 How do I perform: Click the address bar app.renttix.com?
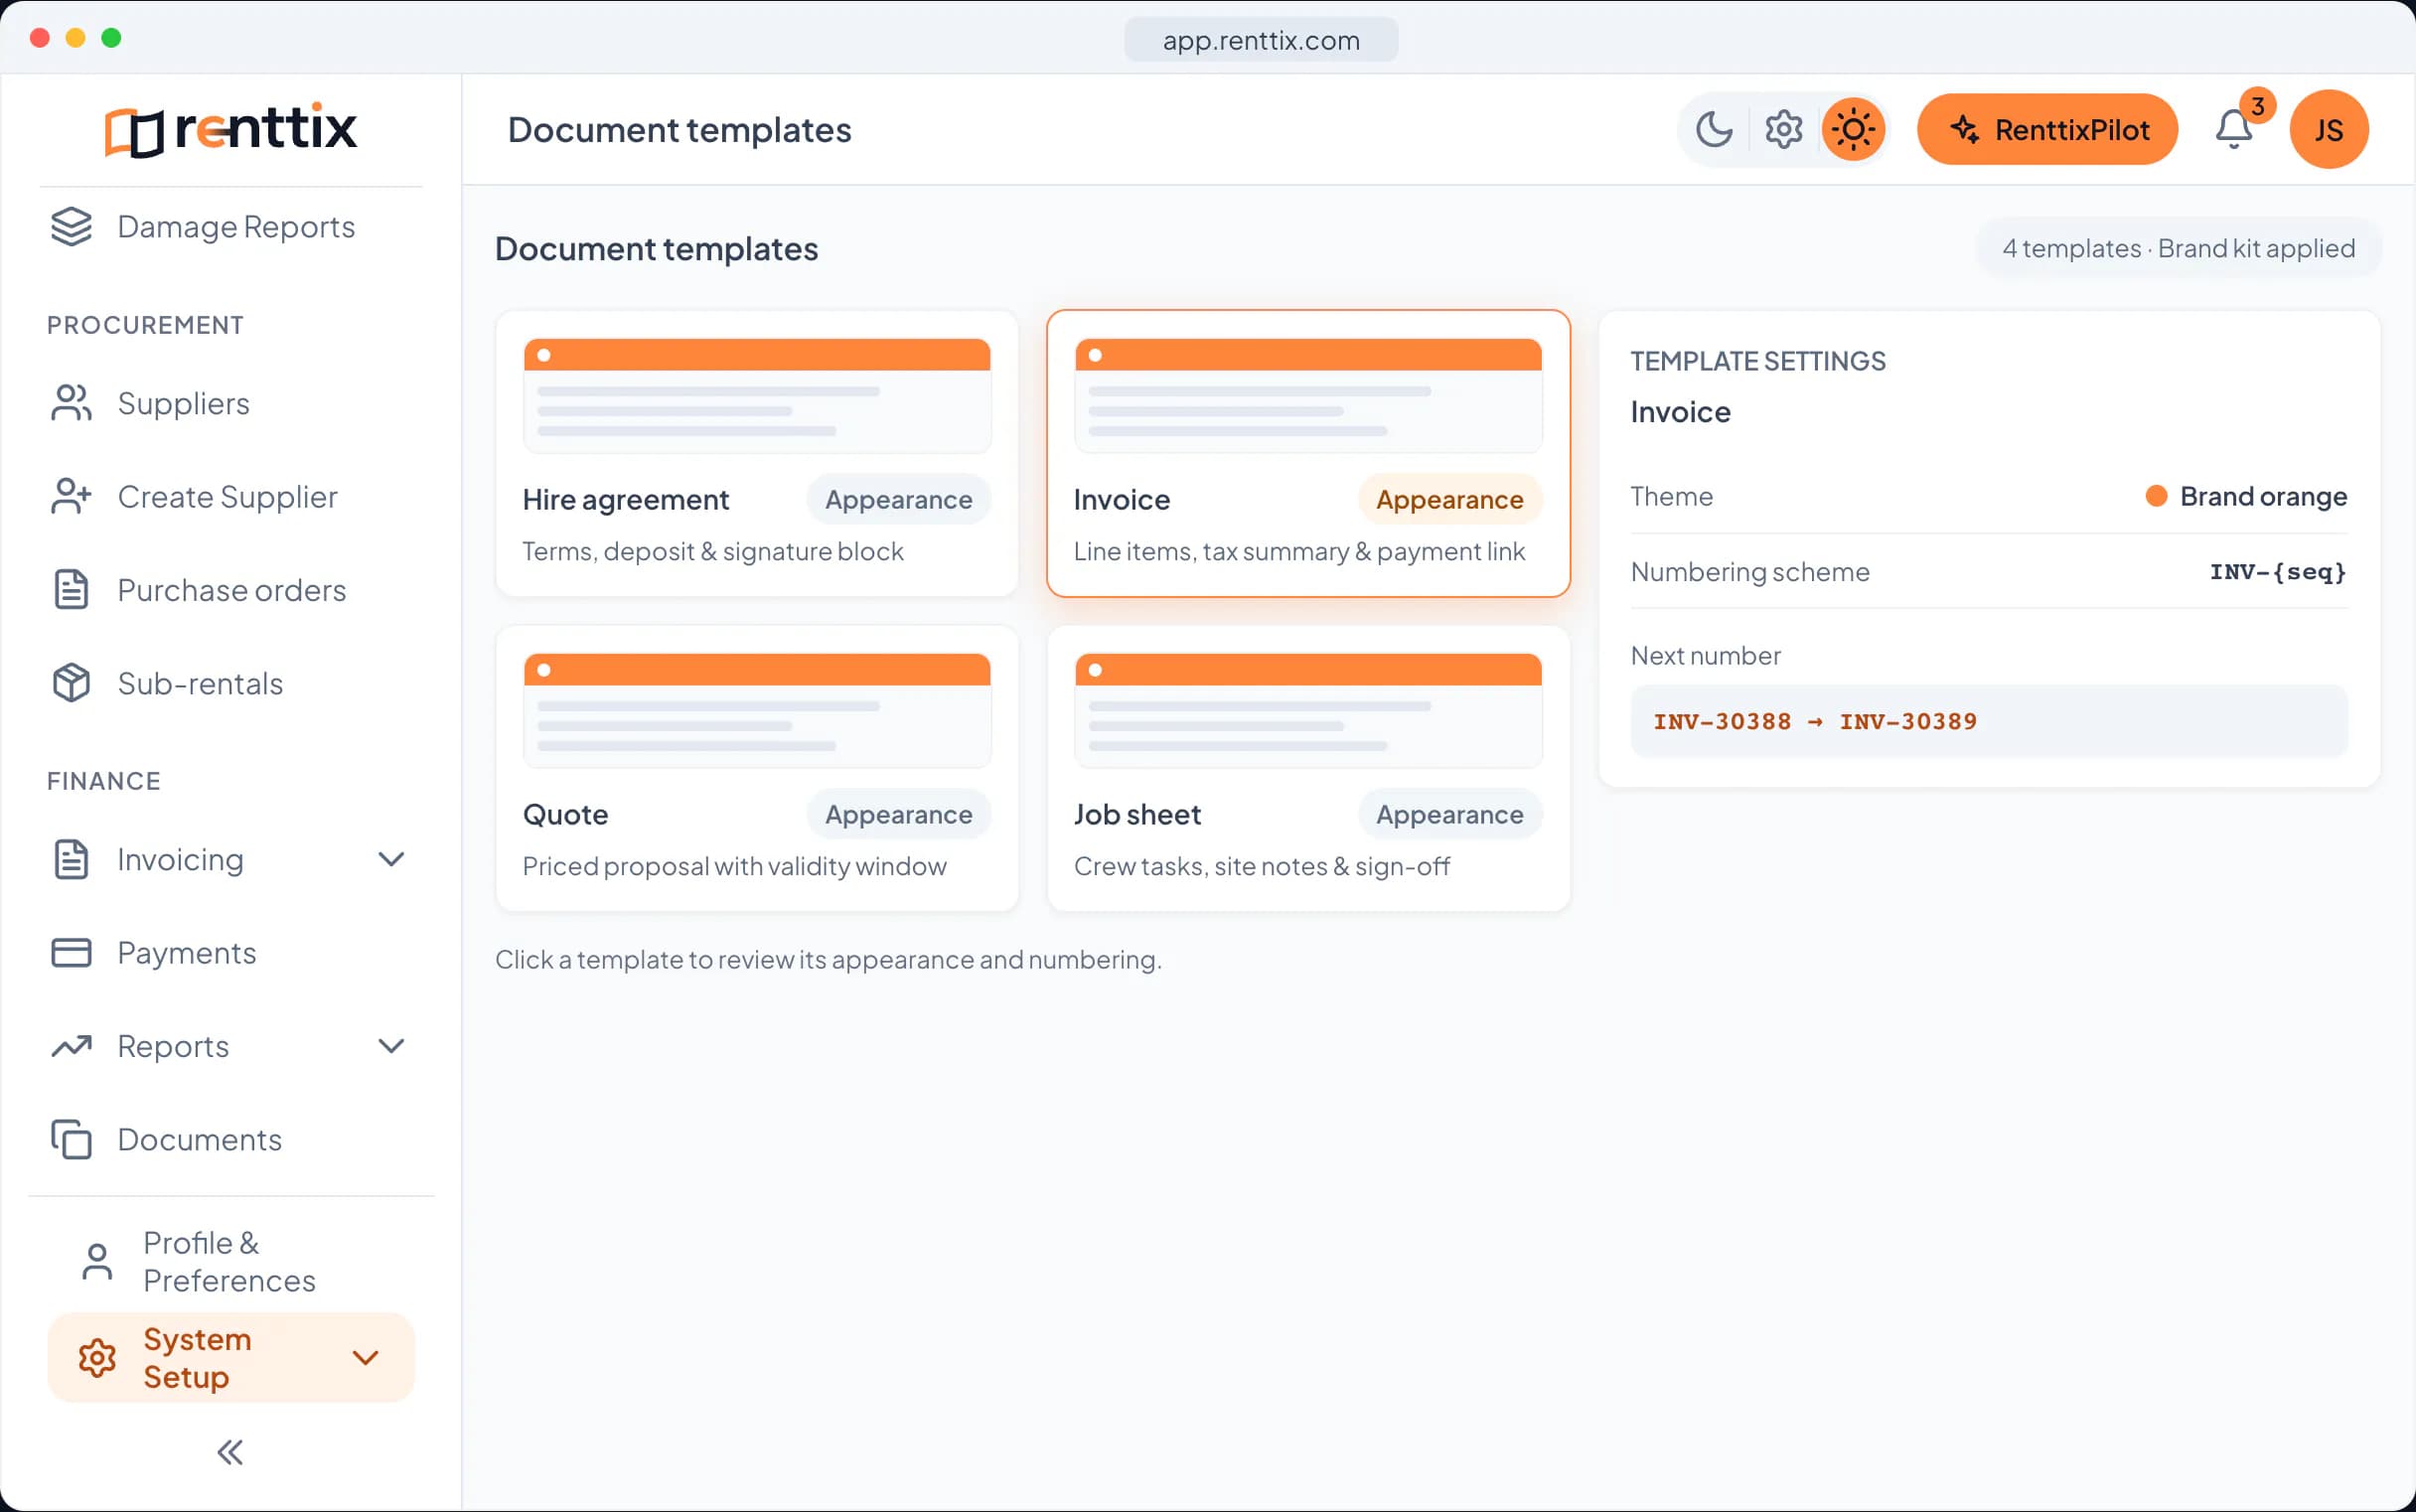tap(1261, 40)
